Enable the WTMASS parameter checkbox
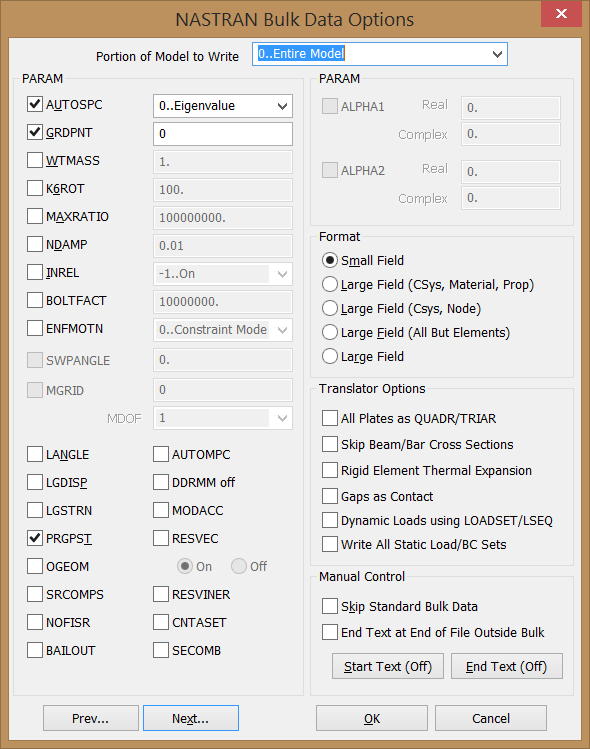 pyautogui.click(x=35, y=160)
